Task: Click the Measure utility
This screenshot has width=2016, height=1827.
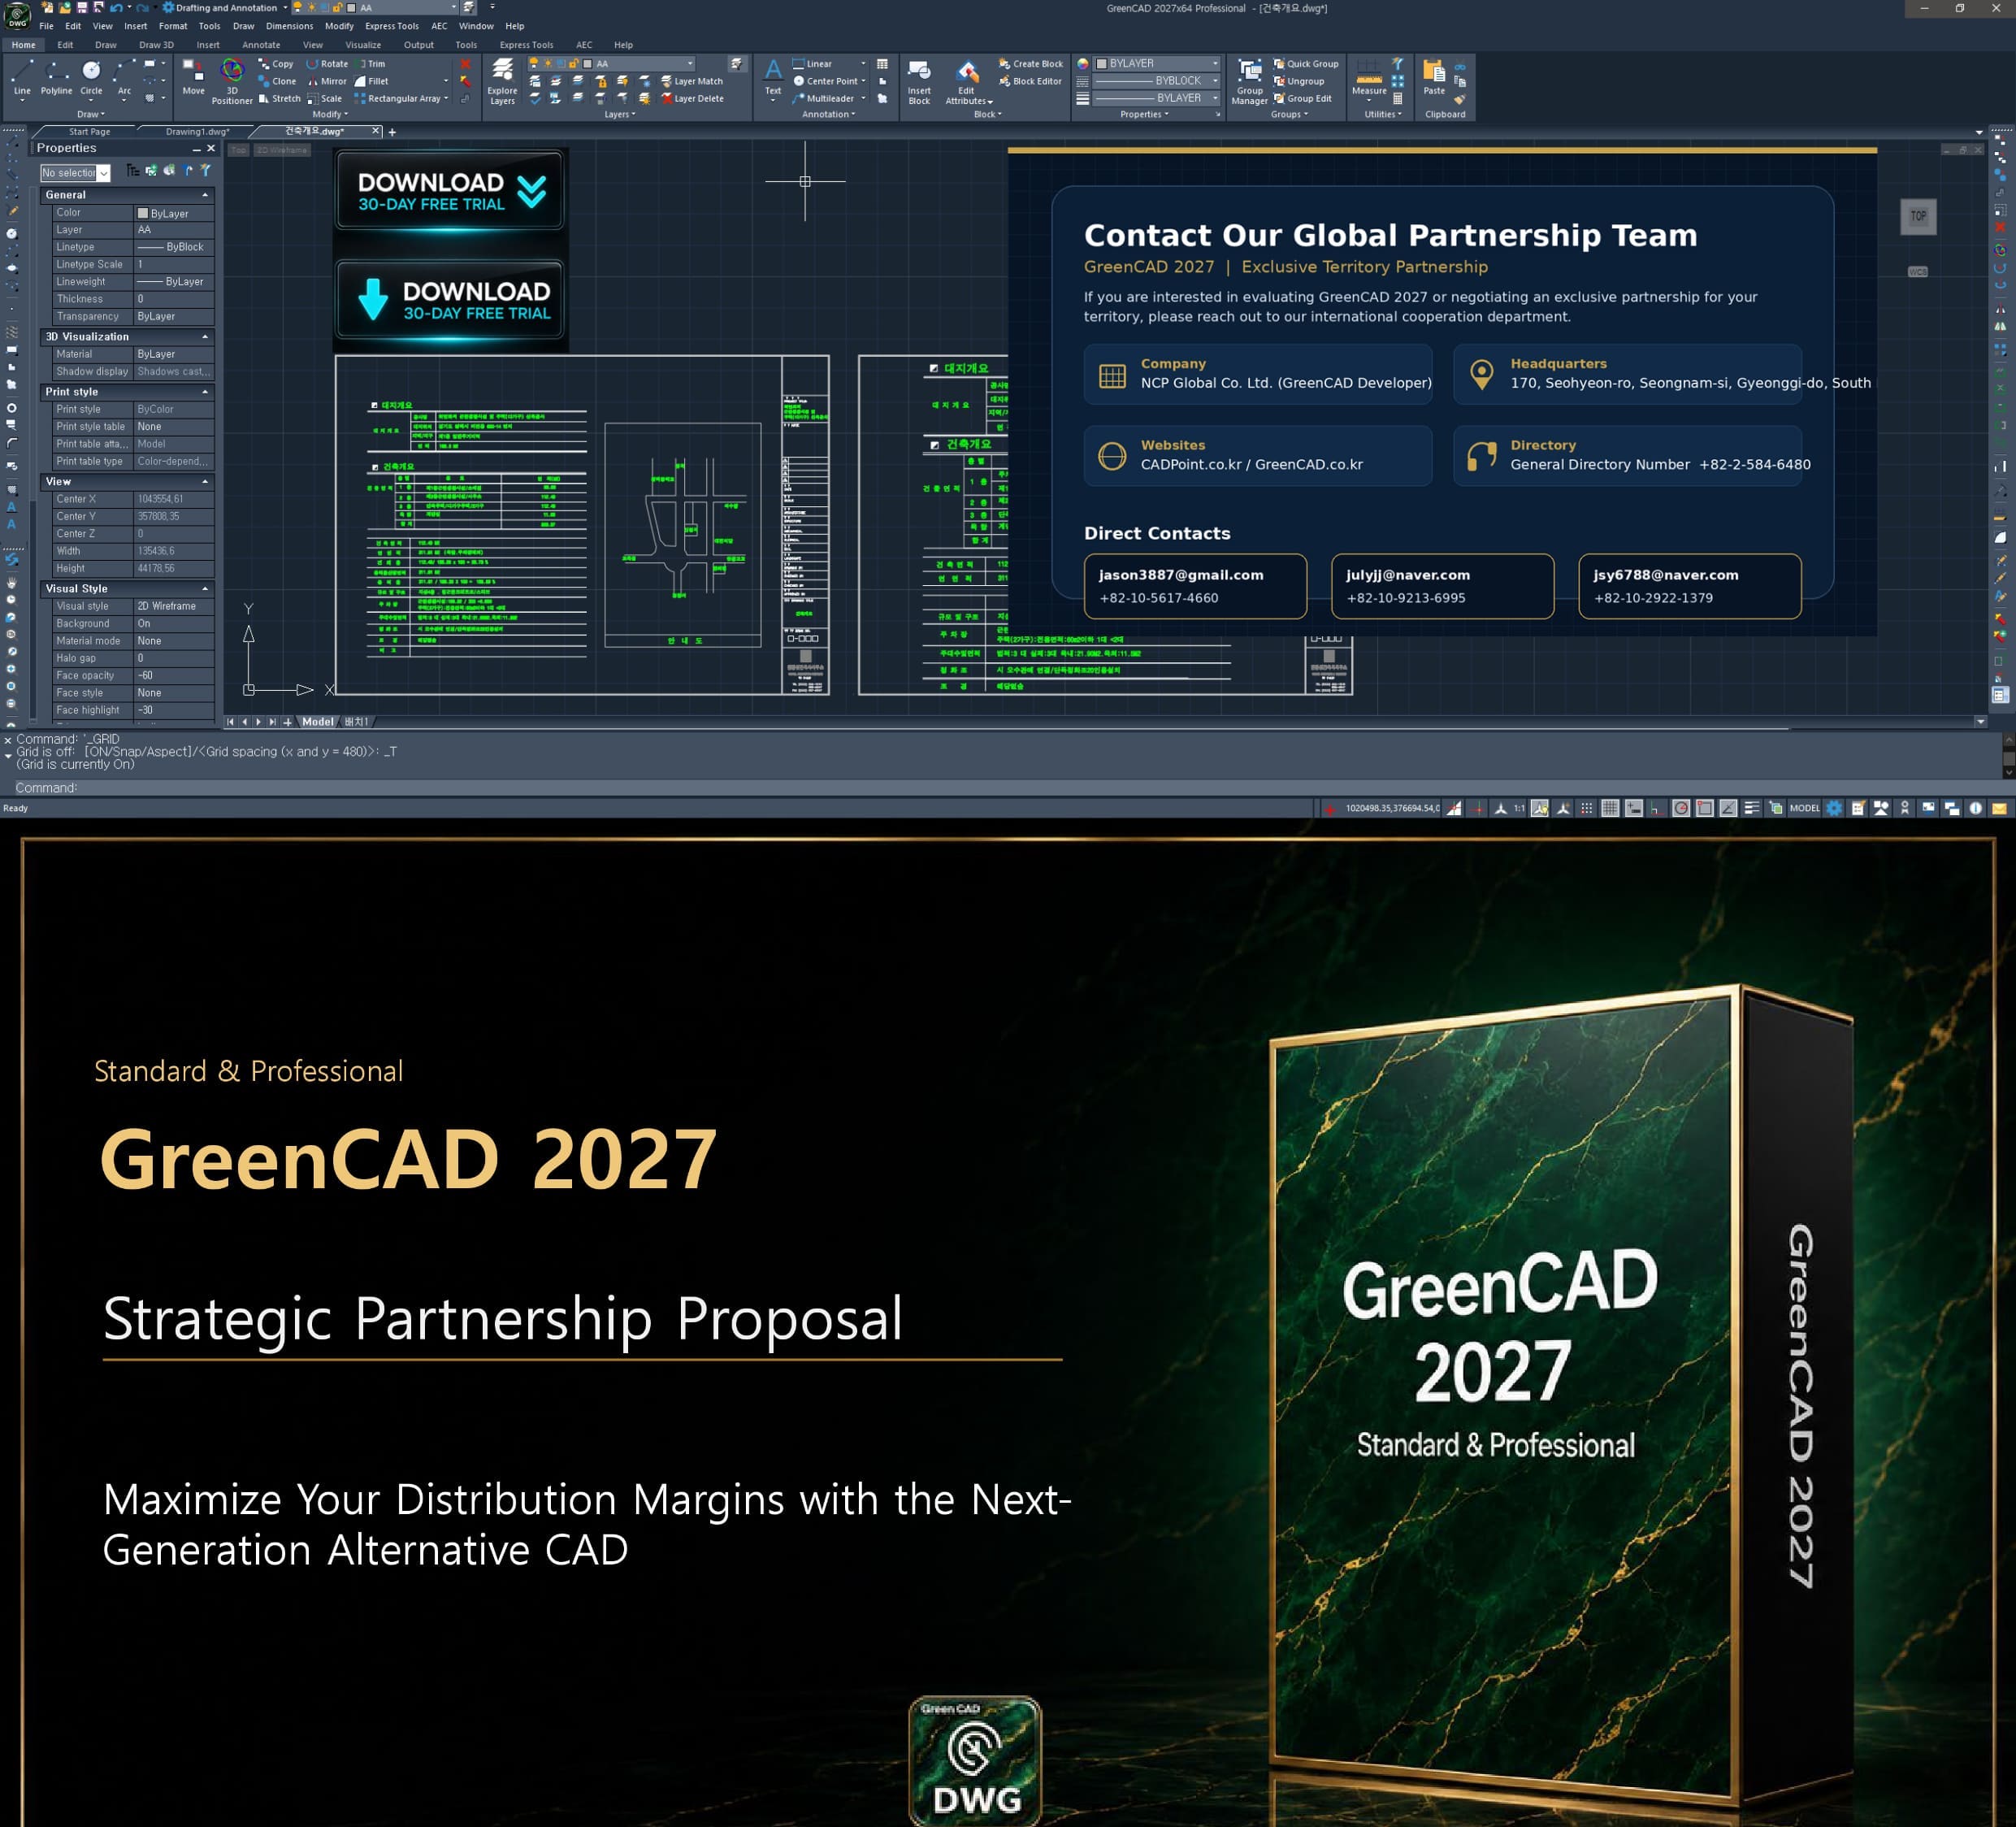Action: (1369, 78)
